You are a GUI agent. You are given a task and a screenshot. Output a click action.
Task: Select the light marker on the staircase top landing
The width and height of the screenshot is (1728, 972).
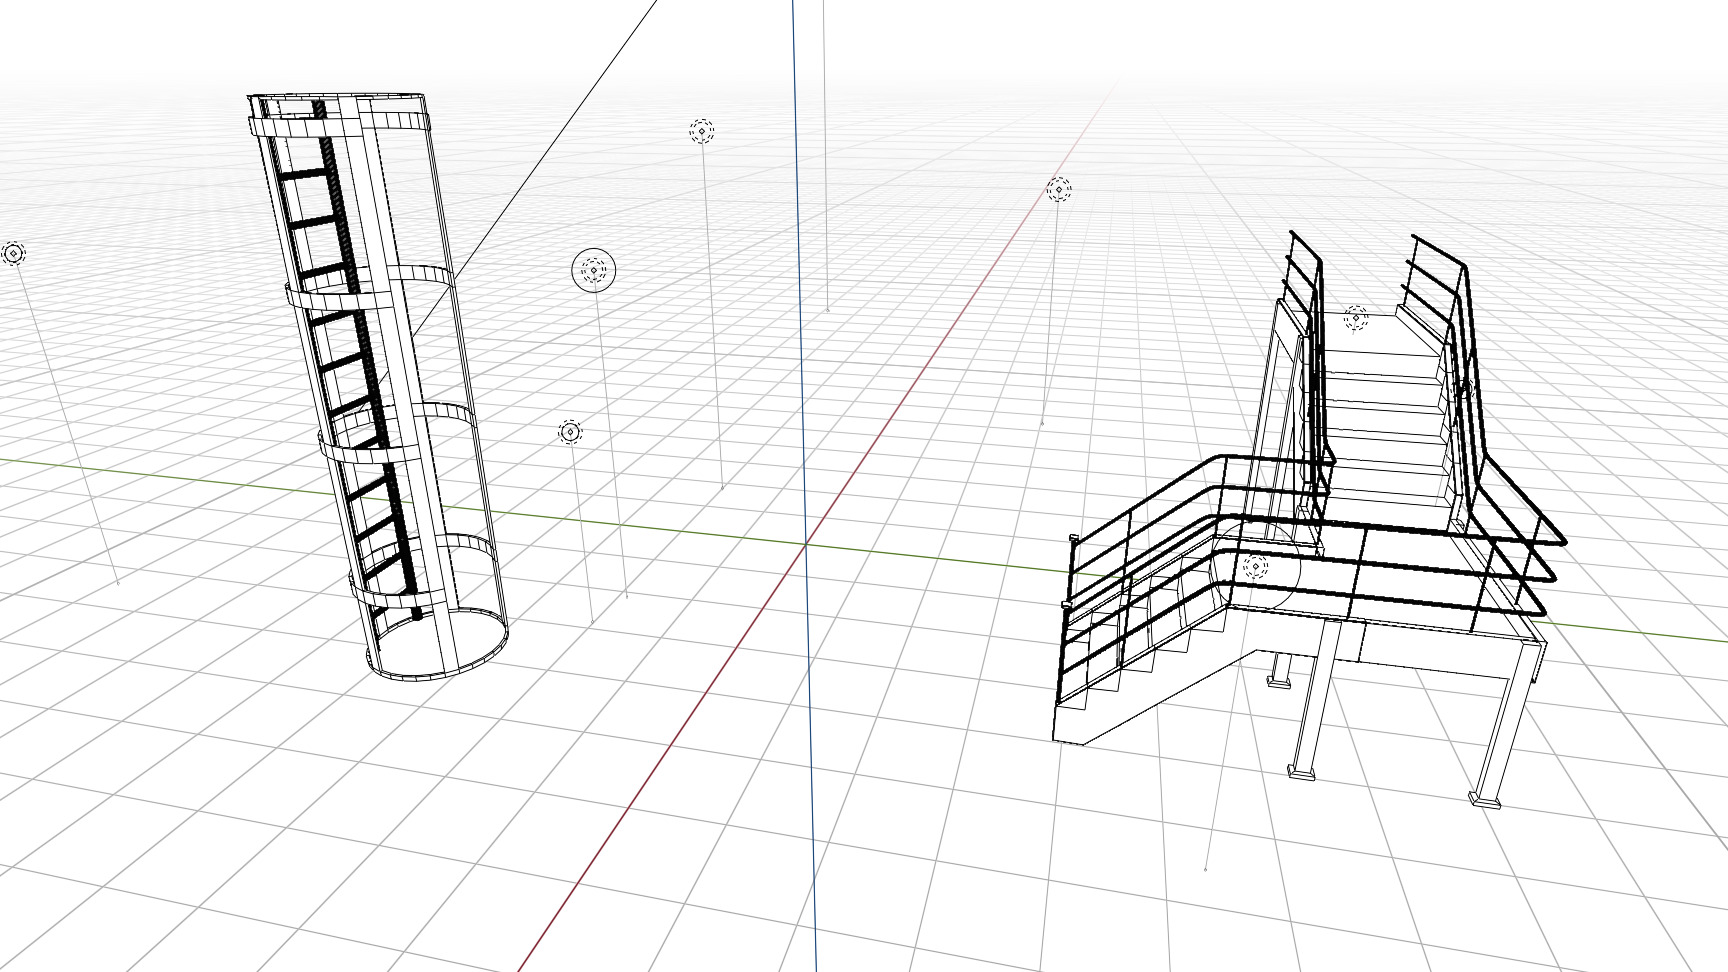coord(1356,318)
